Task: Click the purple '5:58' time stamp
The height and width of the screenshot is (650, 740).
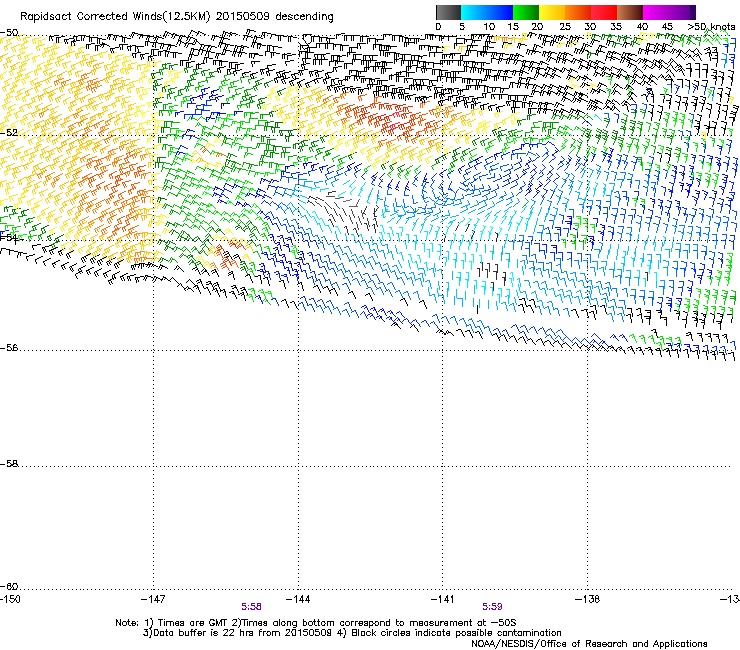Action: [x=252, y=607]
